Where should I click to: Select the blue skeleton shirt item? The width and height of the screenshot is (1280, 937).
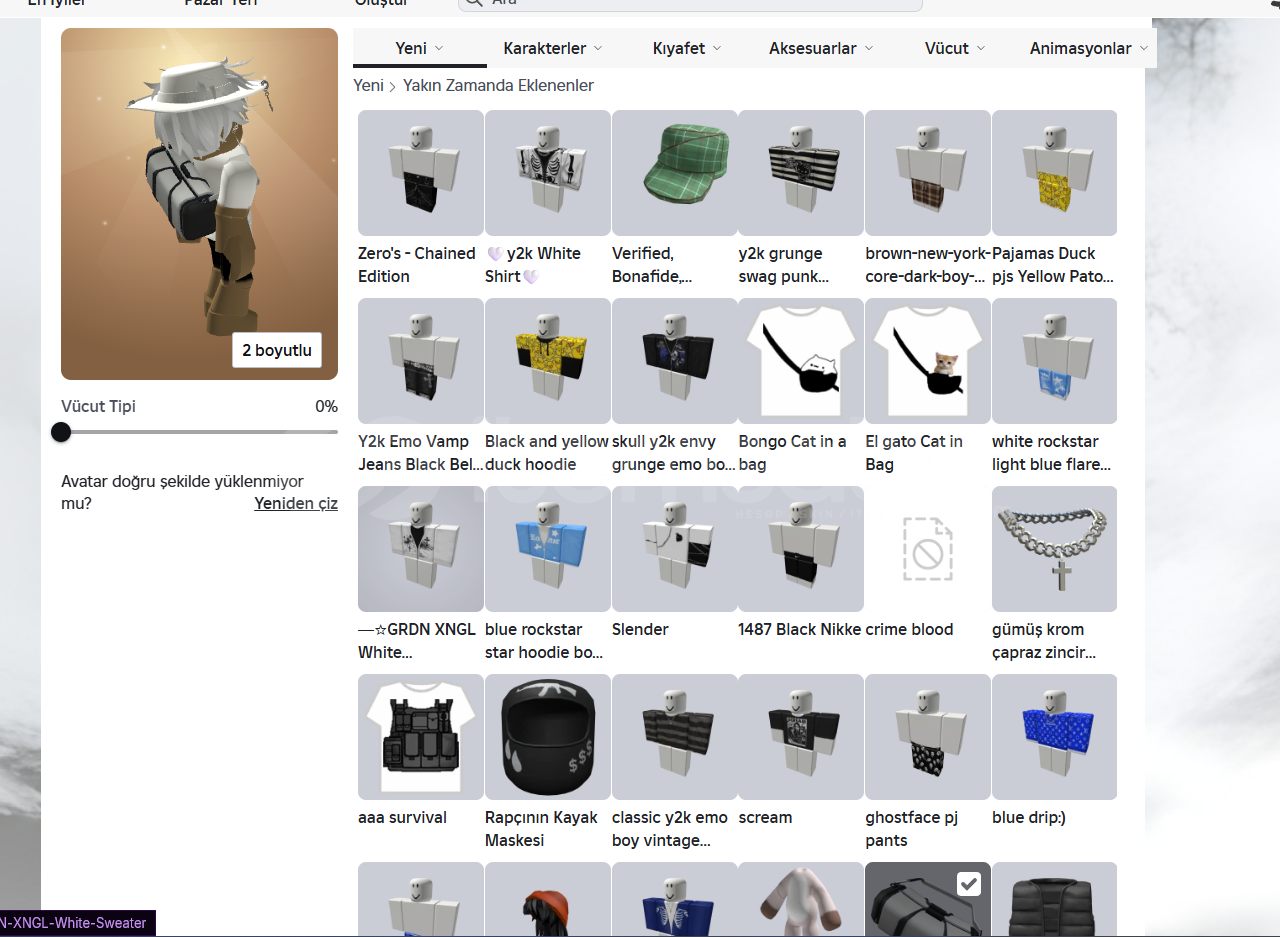[675, 899]
